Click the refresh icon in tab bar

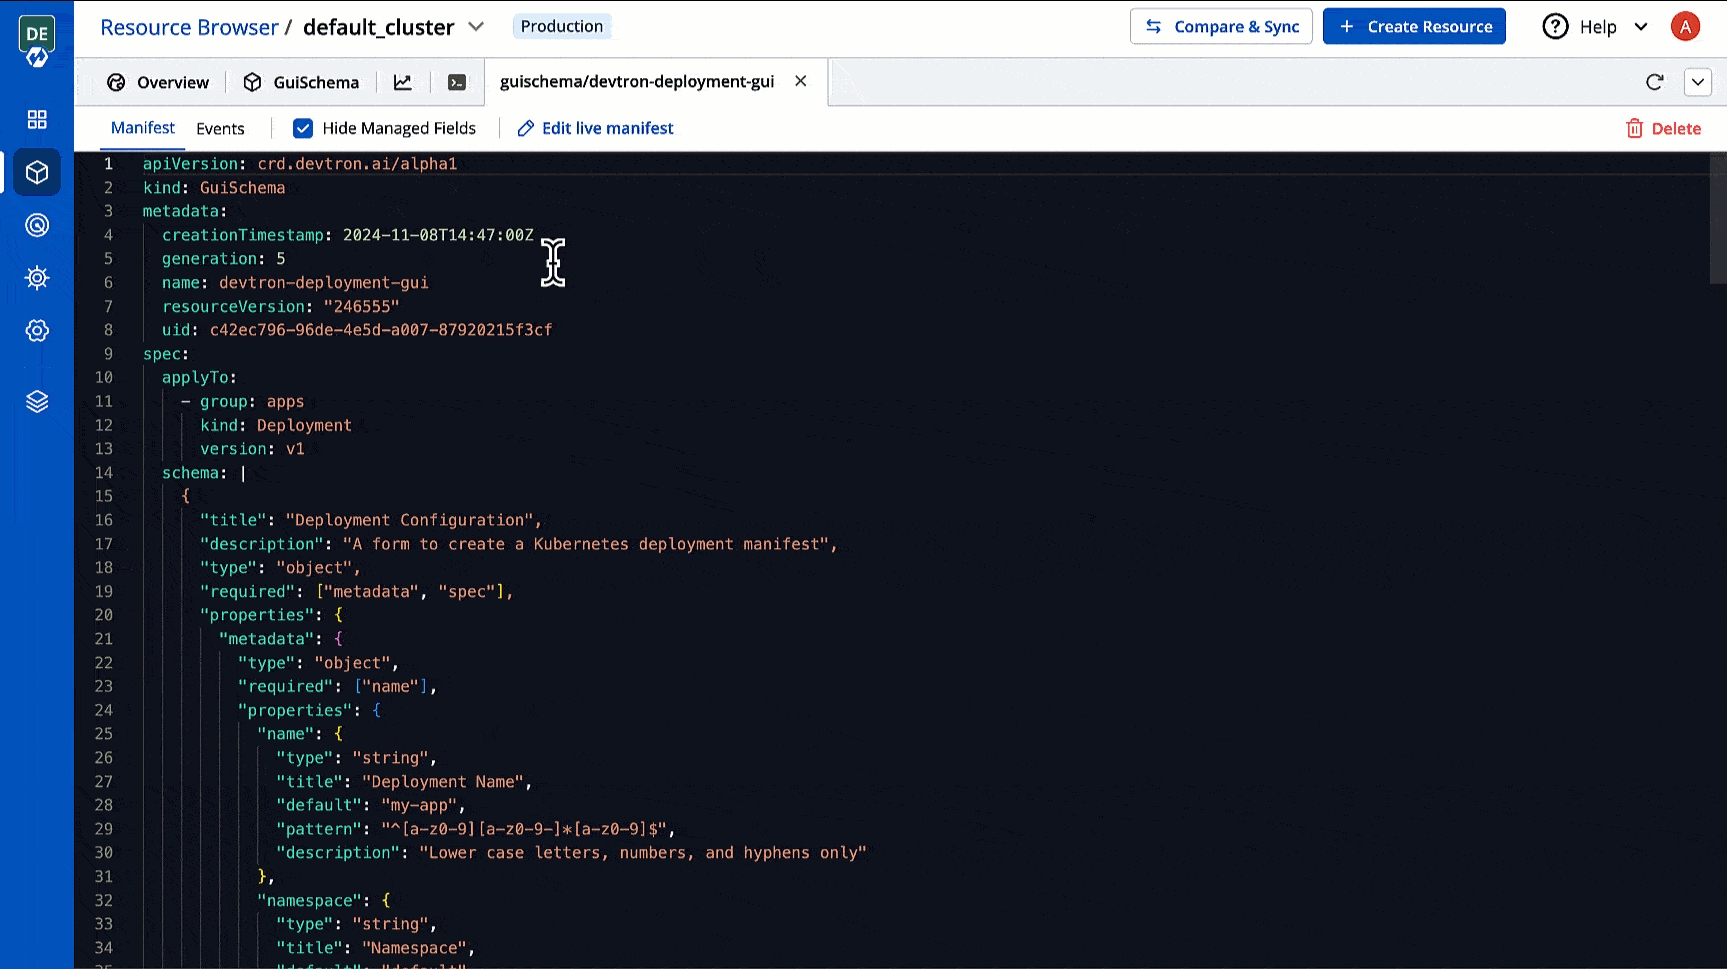pyautogui.click(x=1654, y=82)
